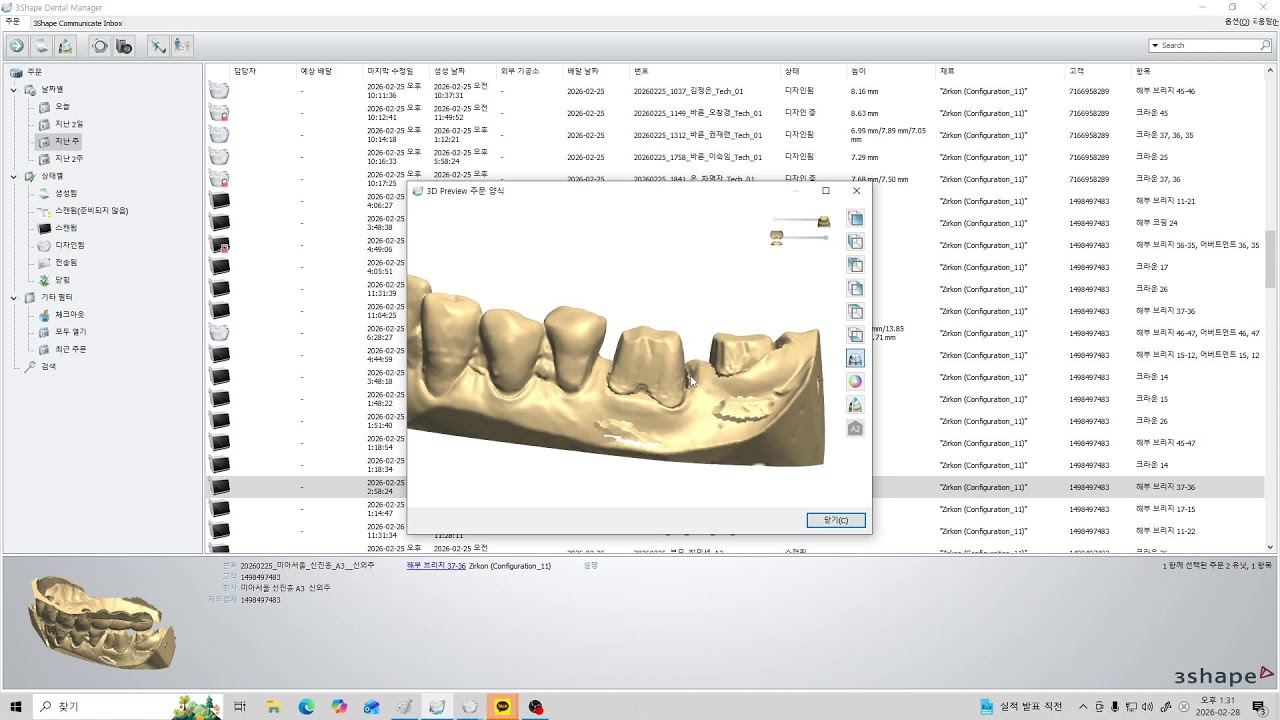Open the 검색 search node
The height and width of the screenshot is (720, 1280).
point(48,366)
